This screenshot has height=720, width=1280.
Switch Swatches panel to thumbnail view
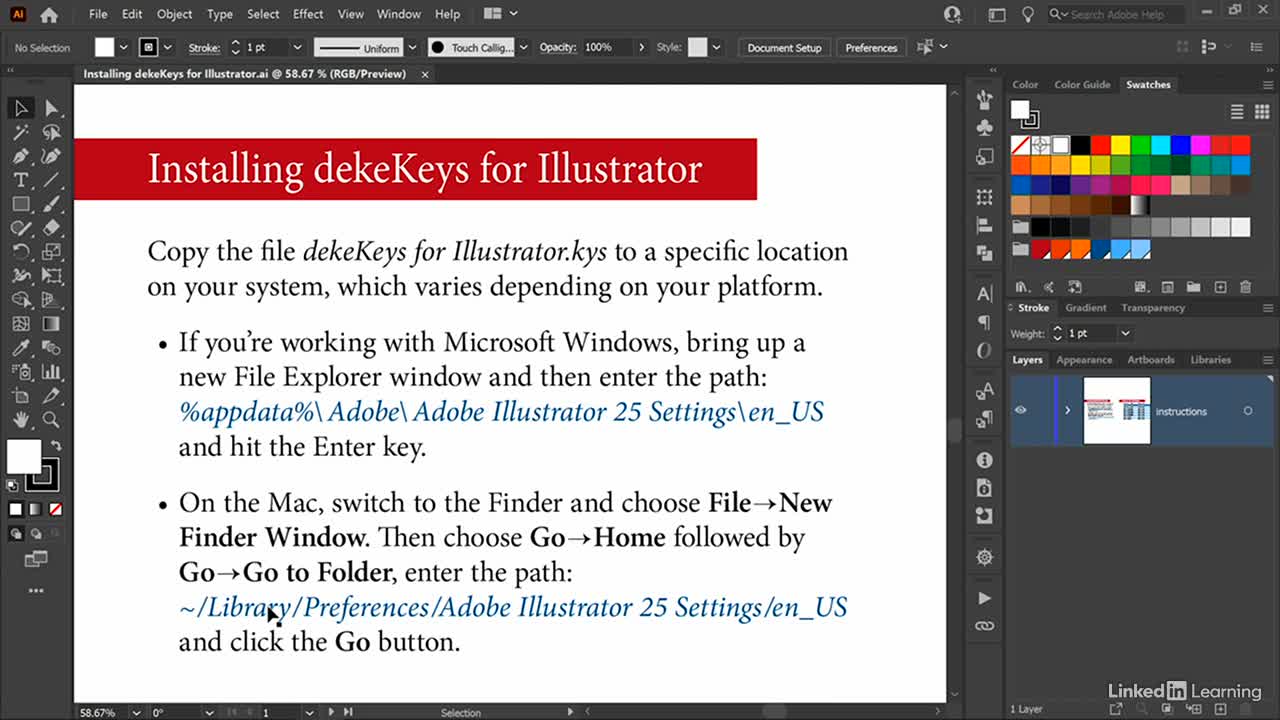1263,112
